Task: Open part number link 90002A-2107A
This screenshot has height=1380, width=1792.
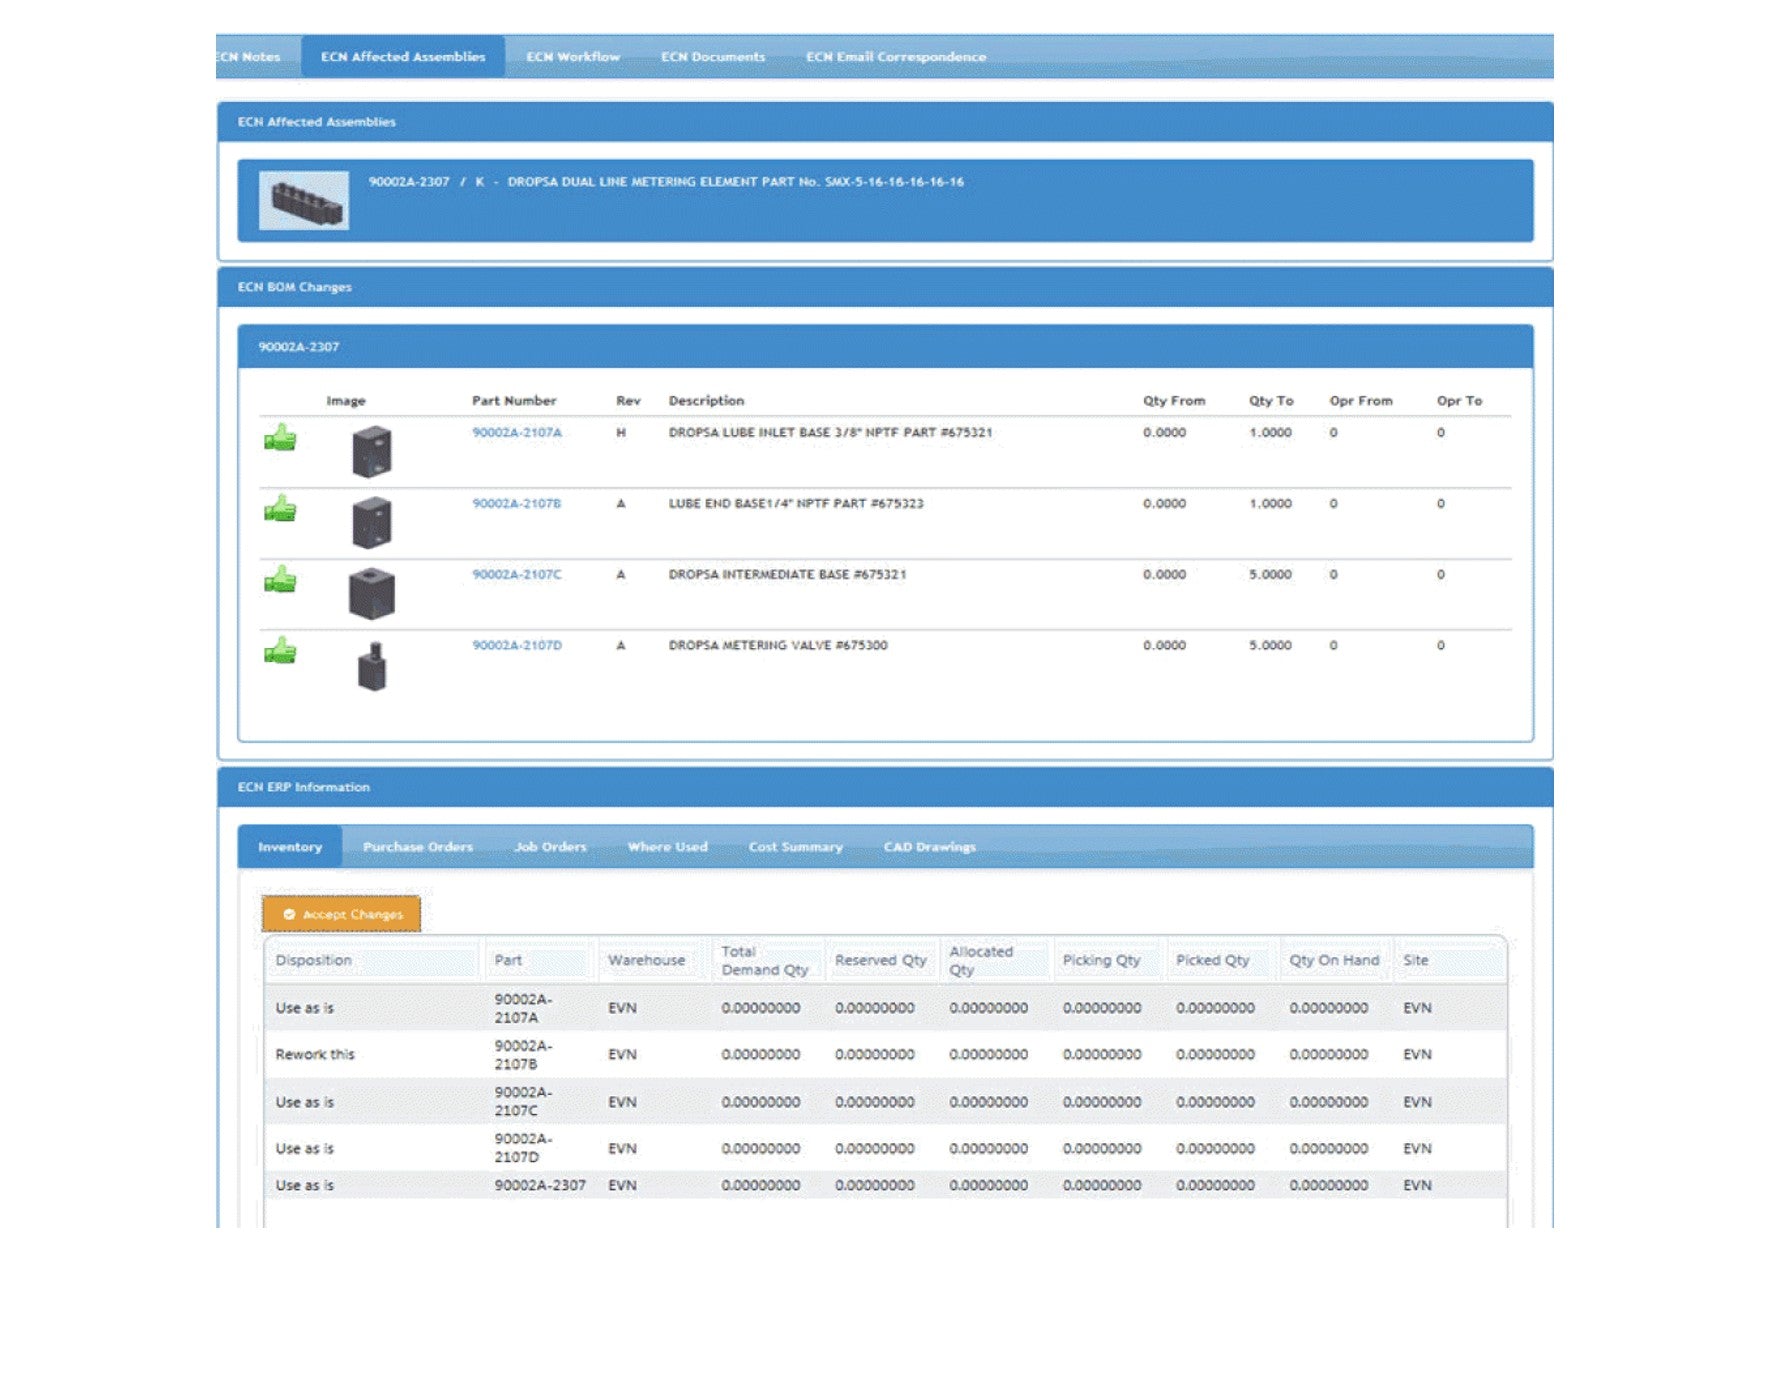Action: 517,433
